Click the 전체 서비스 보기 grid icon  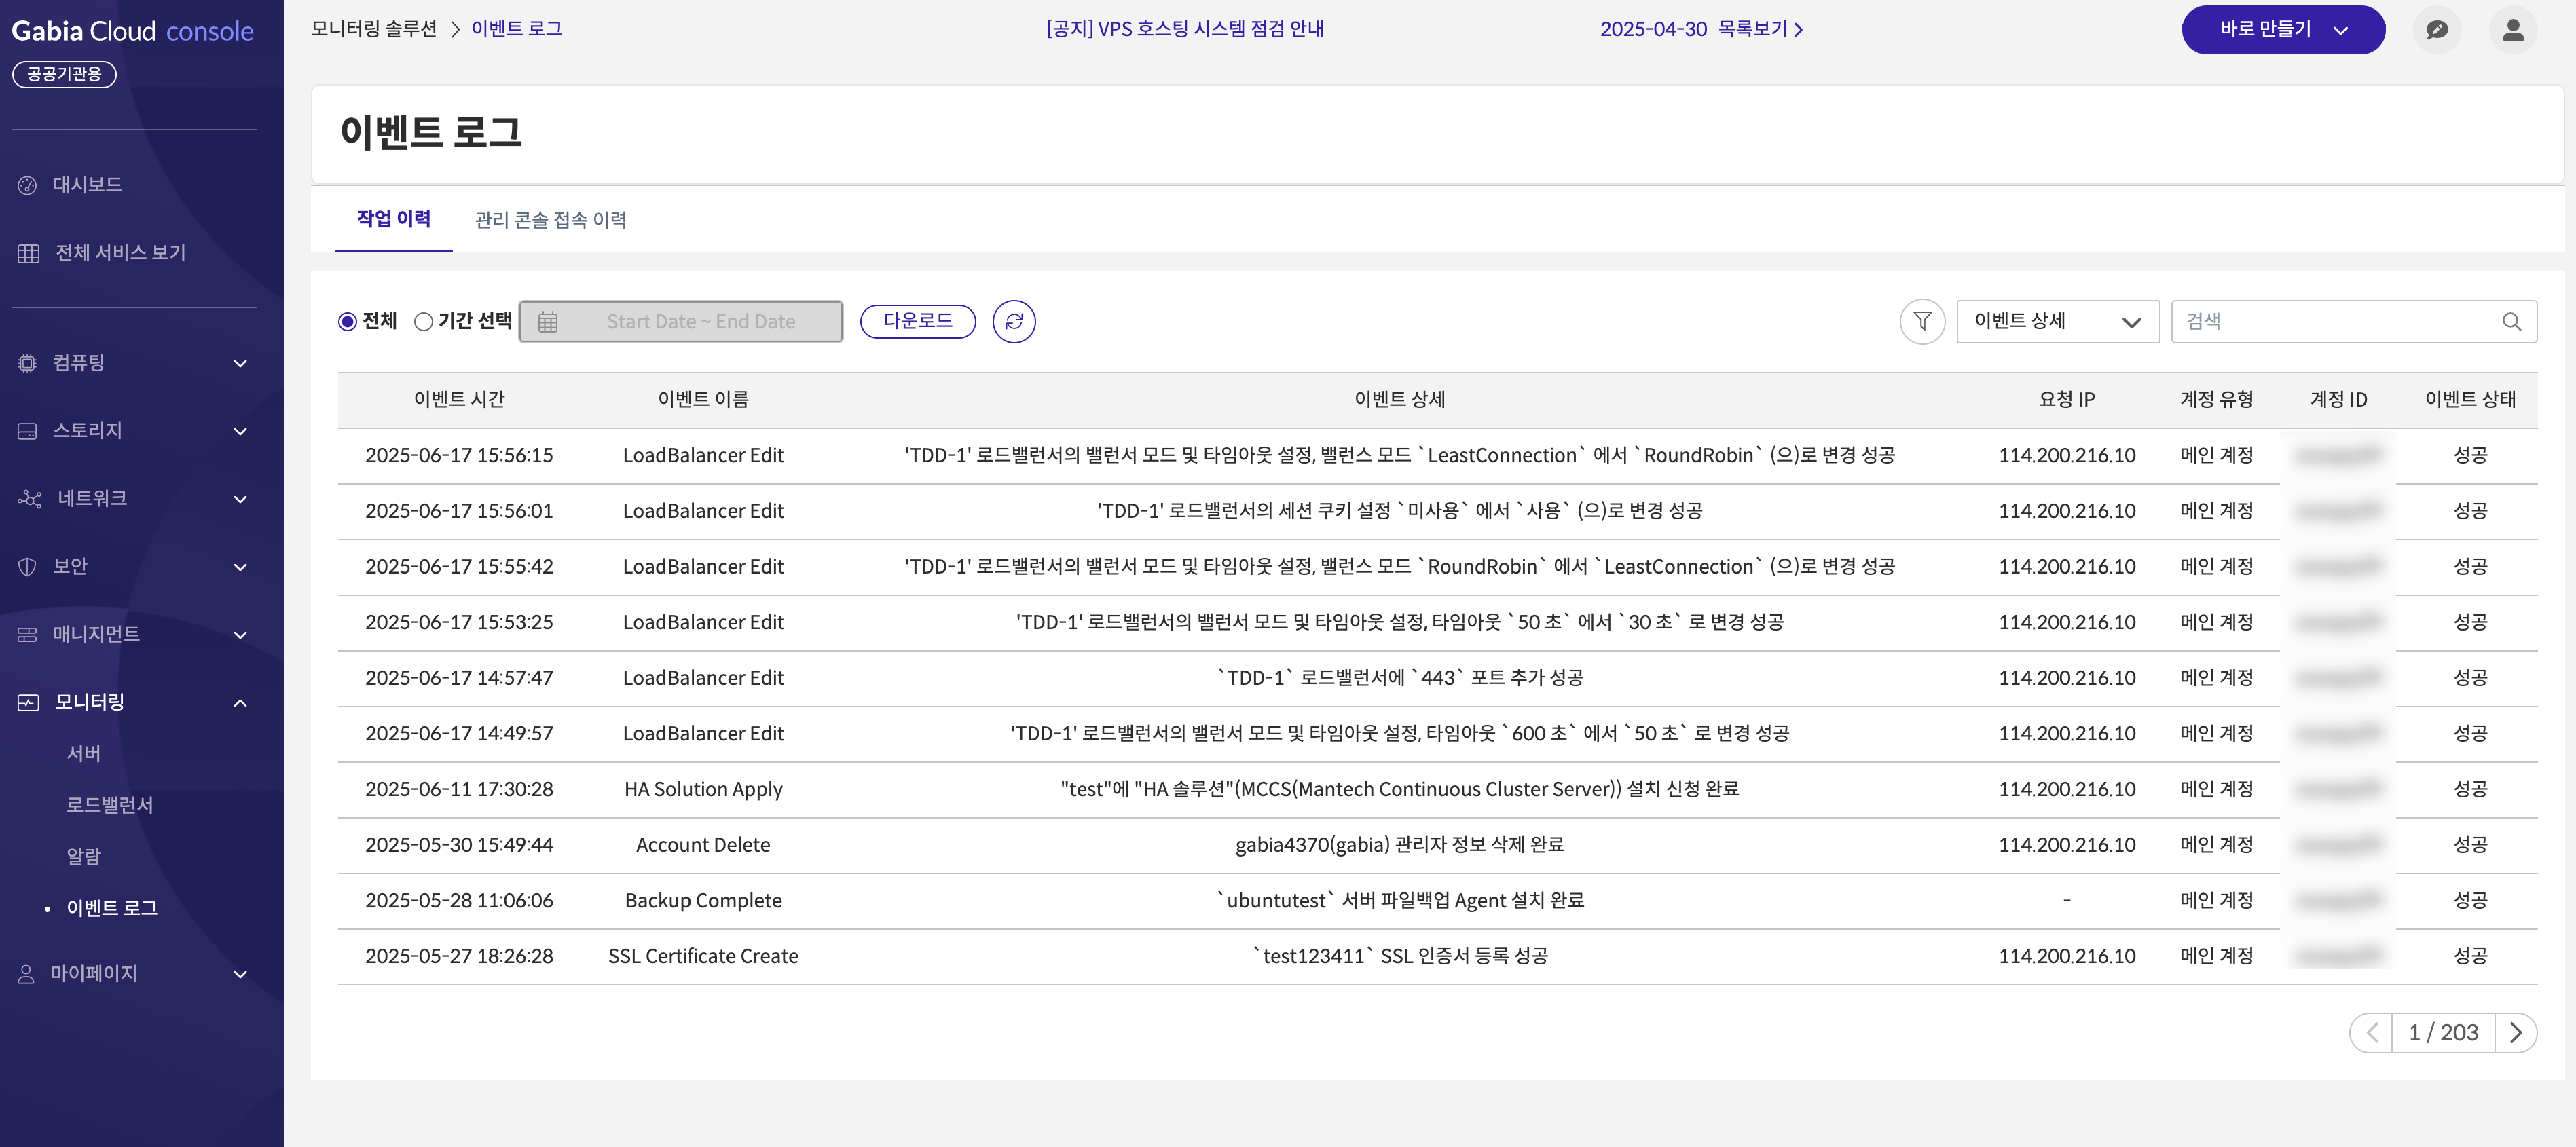click(x=28, y=253)
